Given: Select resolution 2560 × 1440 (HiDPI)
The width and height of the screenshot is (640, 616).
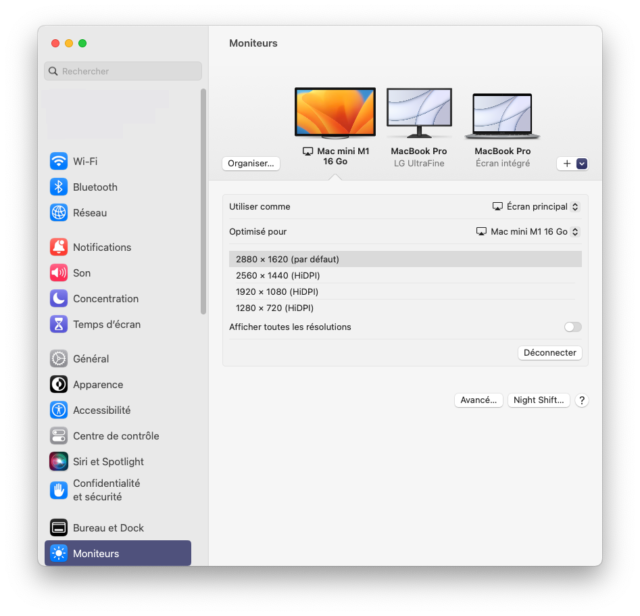Looking at the screenshot, I should tap(405, 276).
